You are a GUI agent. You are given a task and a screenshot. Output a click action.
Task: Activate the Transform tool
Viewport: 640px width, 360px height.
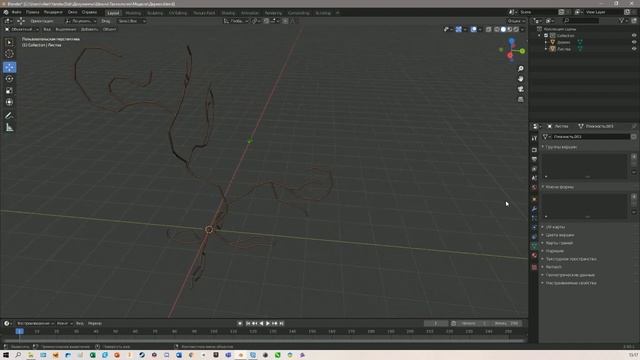click(x=9, y=102)
